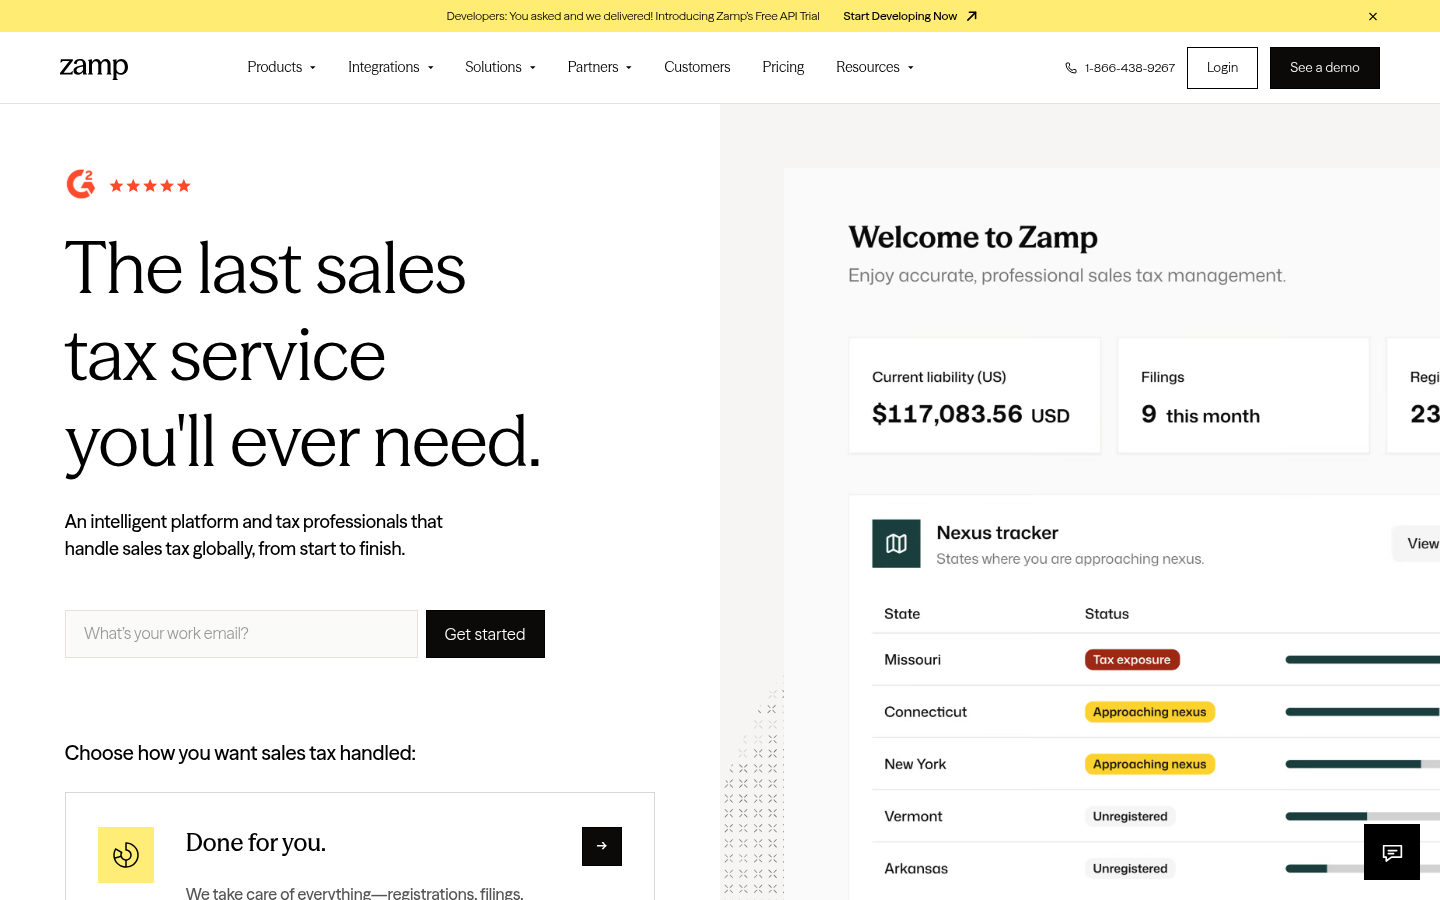Open the live chat widget icon

click(1392, 852)
